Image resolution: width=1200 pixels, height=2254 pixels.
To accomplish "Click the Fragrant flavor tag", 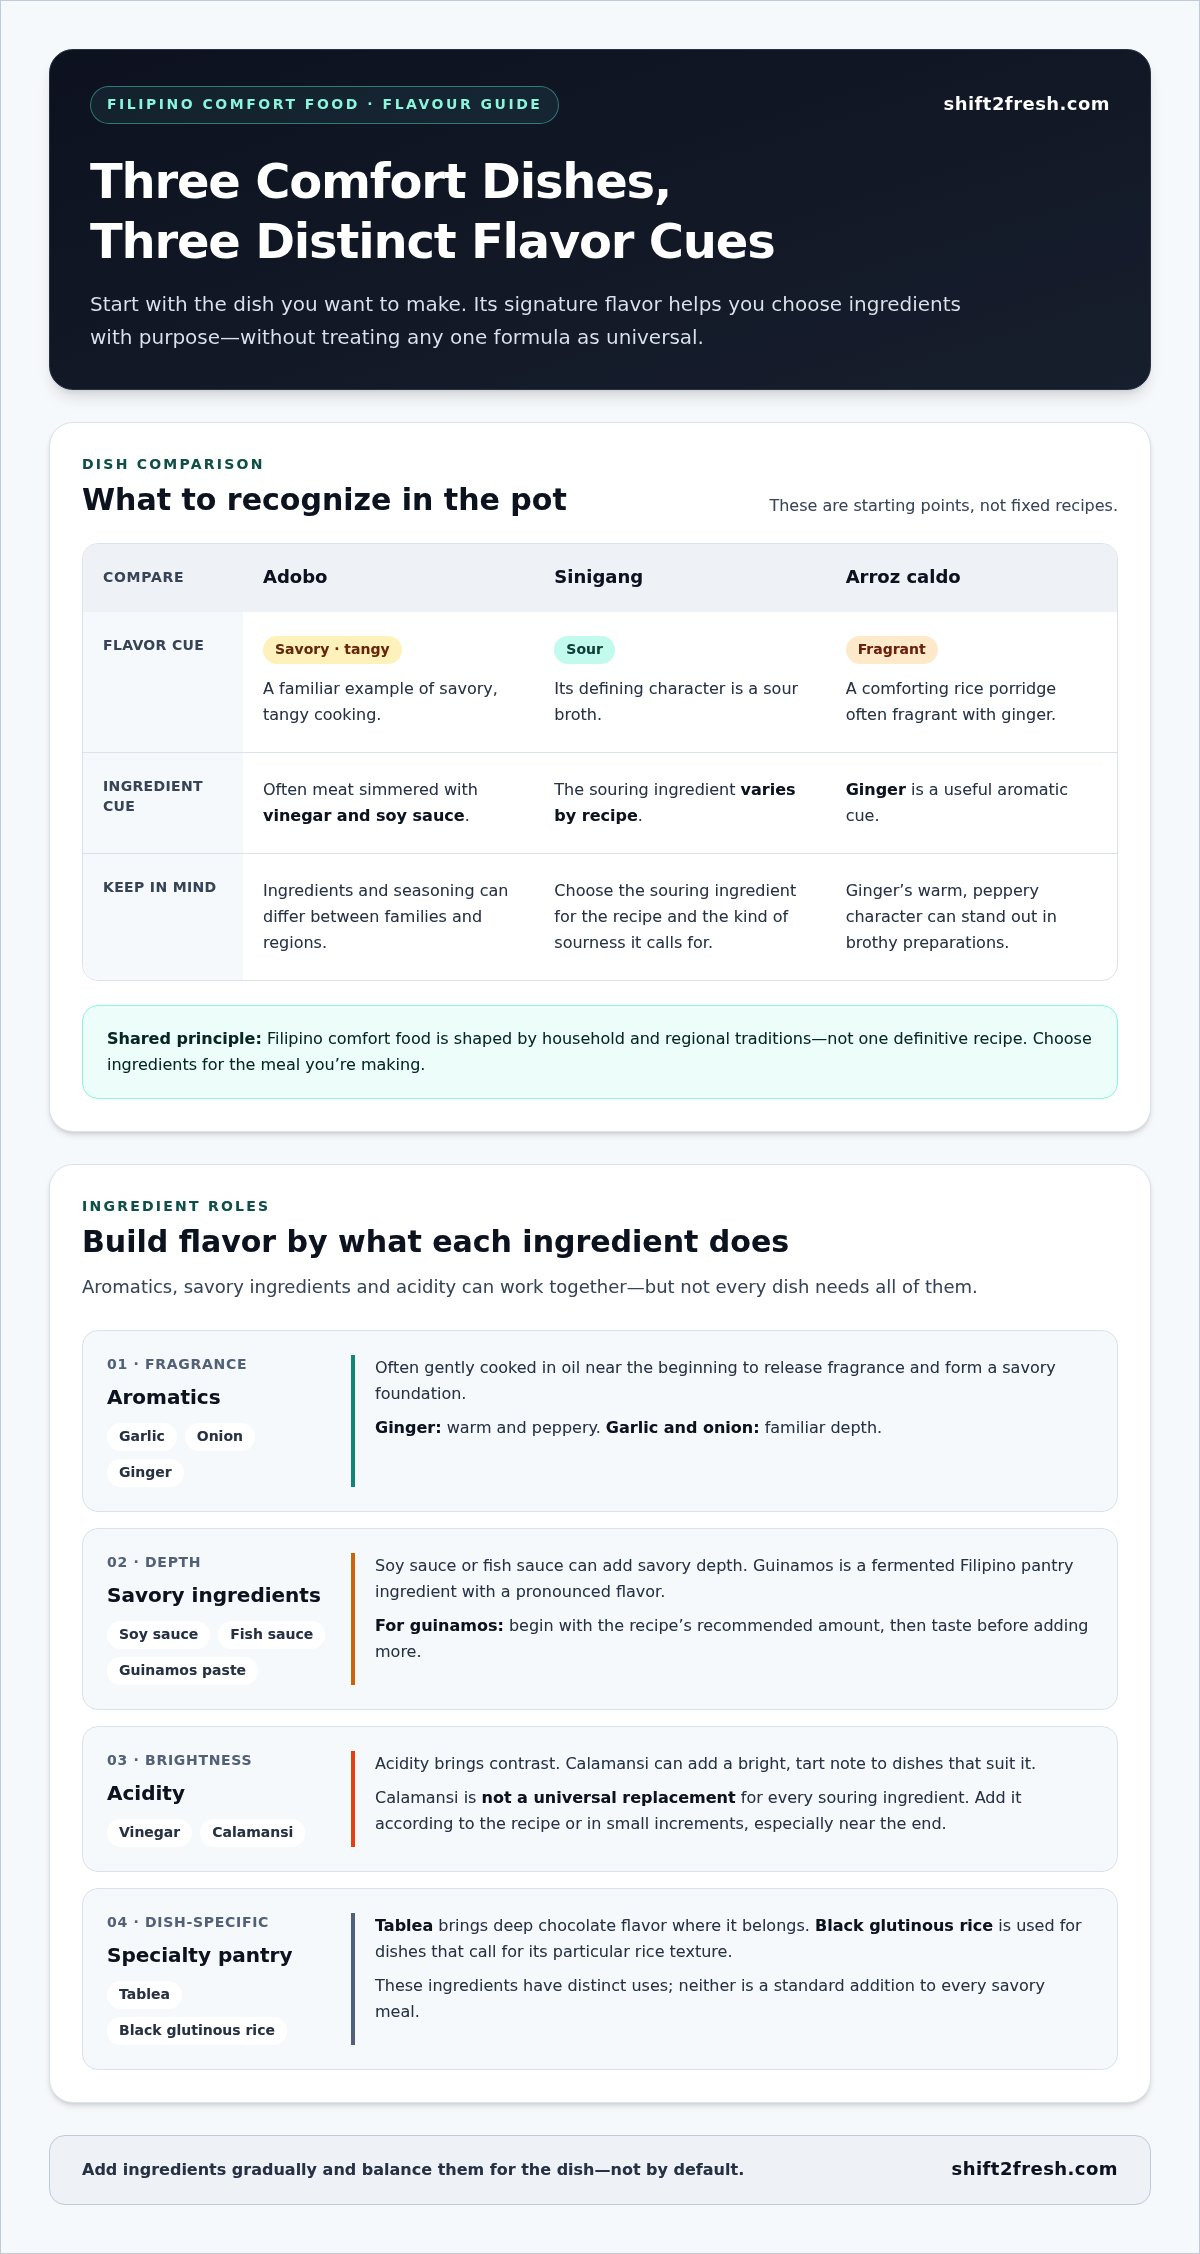I will pos(891,649).
